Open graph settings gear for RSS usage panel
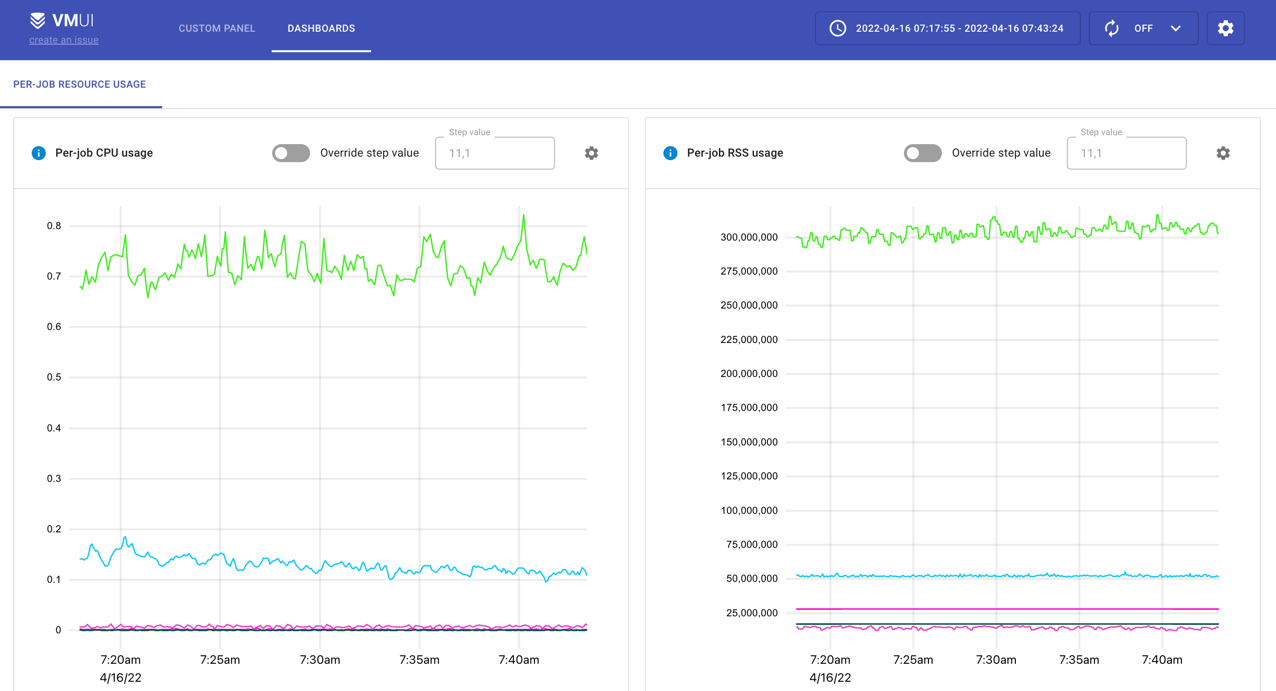The image size is (1276, 691). click(x=1223, y=153)
